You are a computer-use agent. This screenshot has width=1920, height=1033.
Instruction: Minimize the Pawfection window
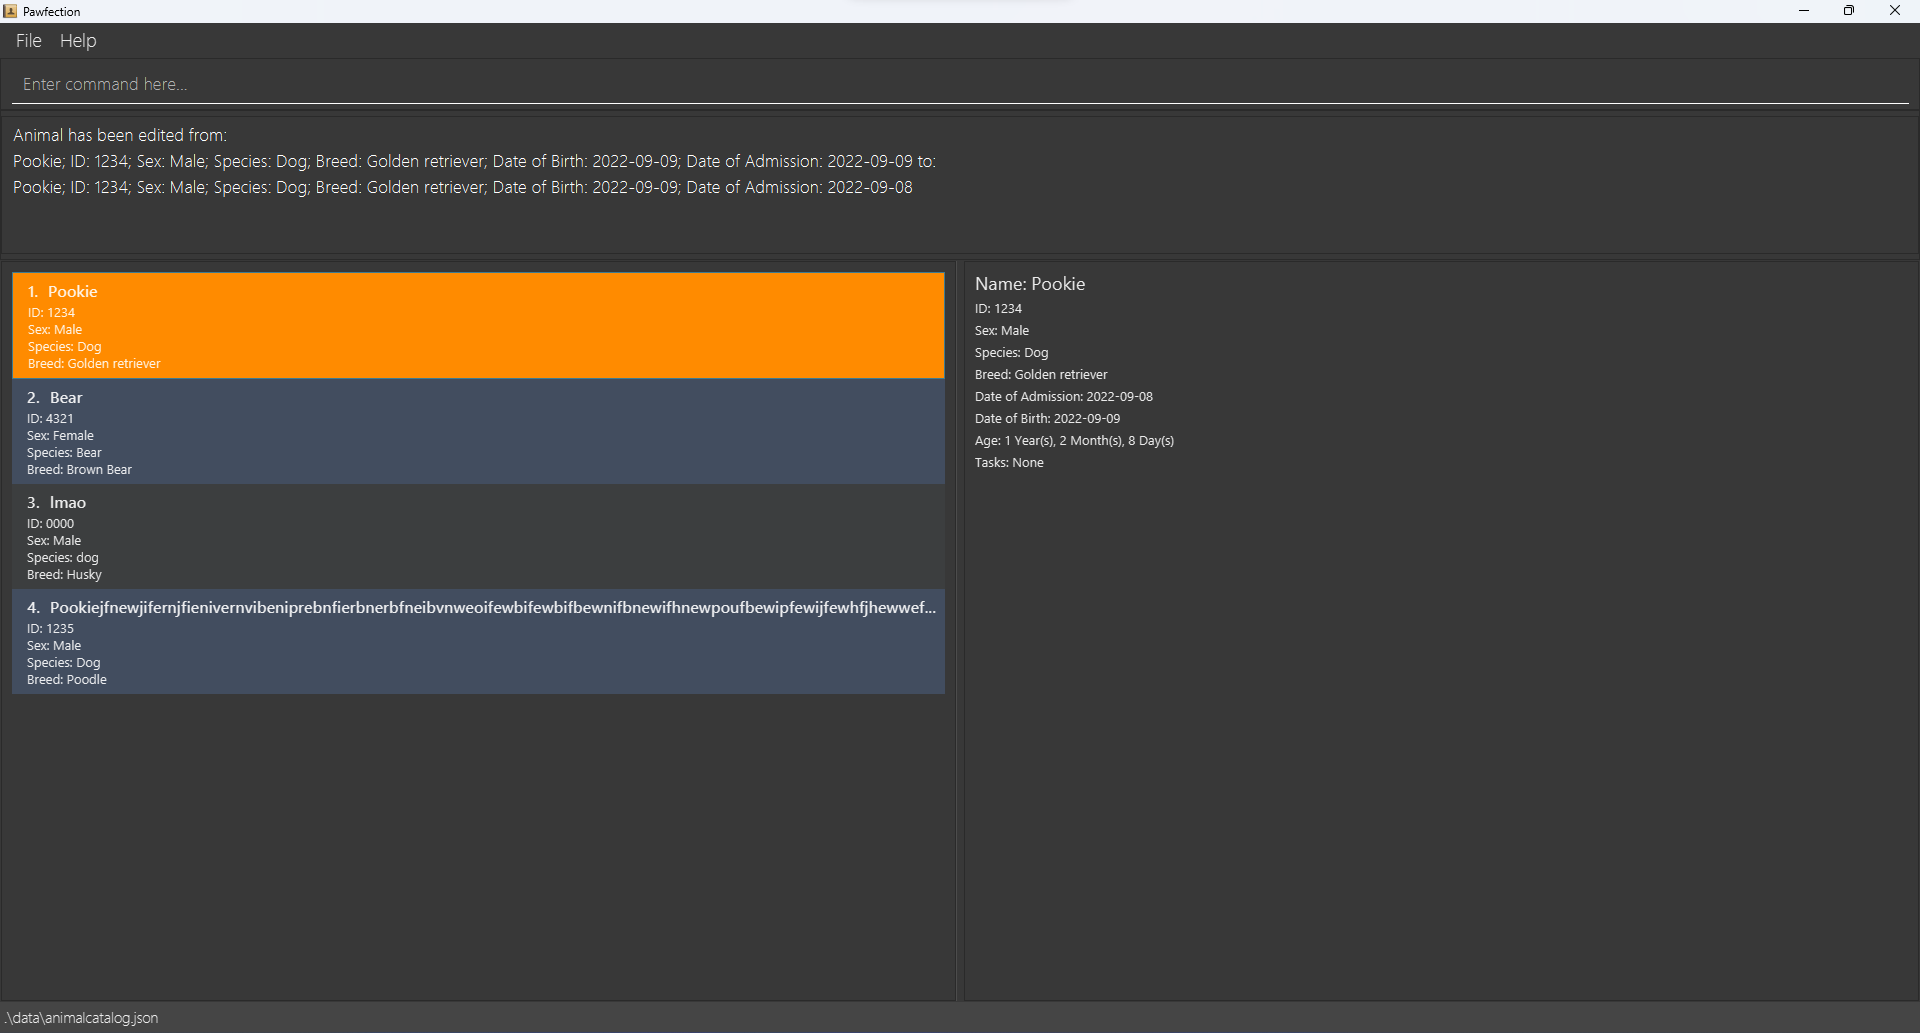coord(1804,11)
